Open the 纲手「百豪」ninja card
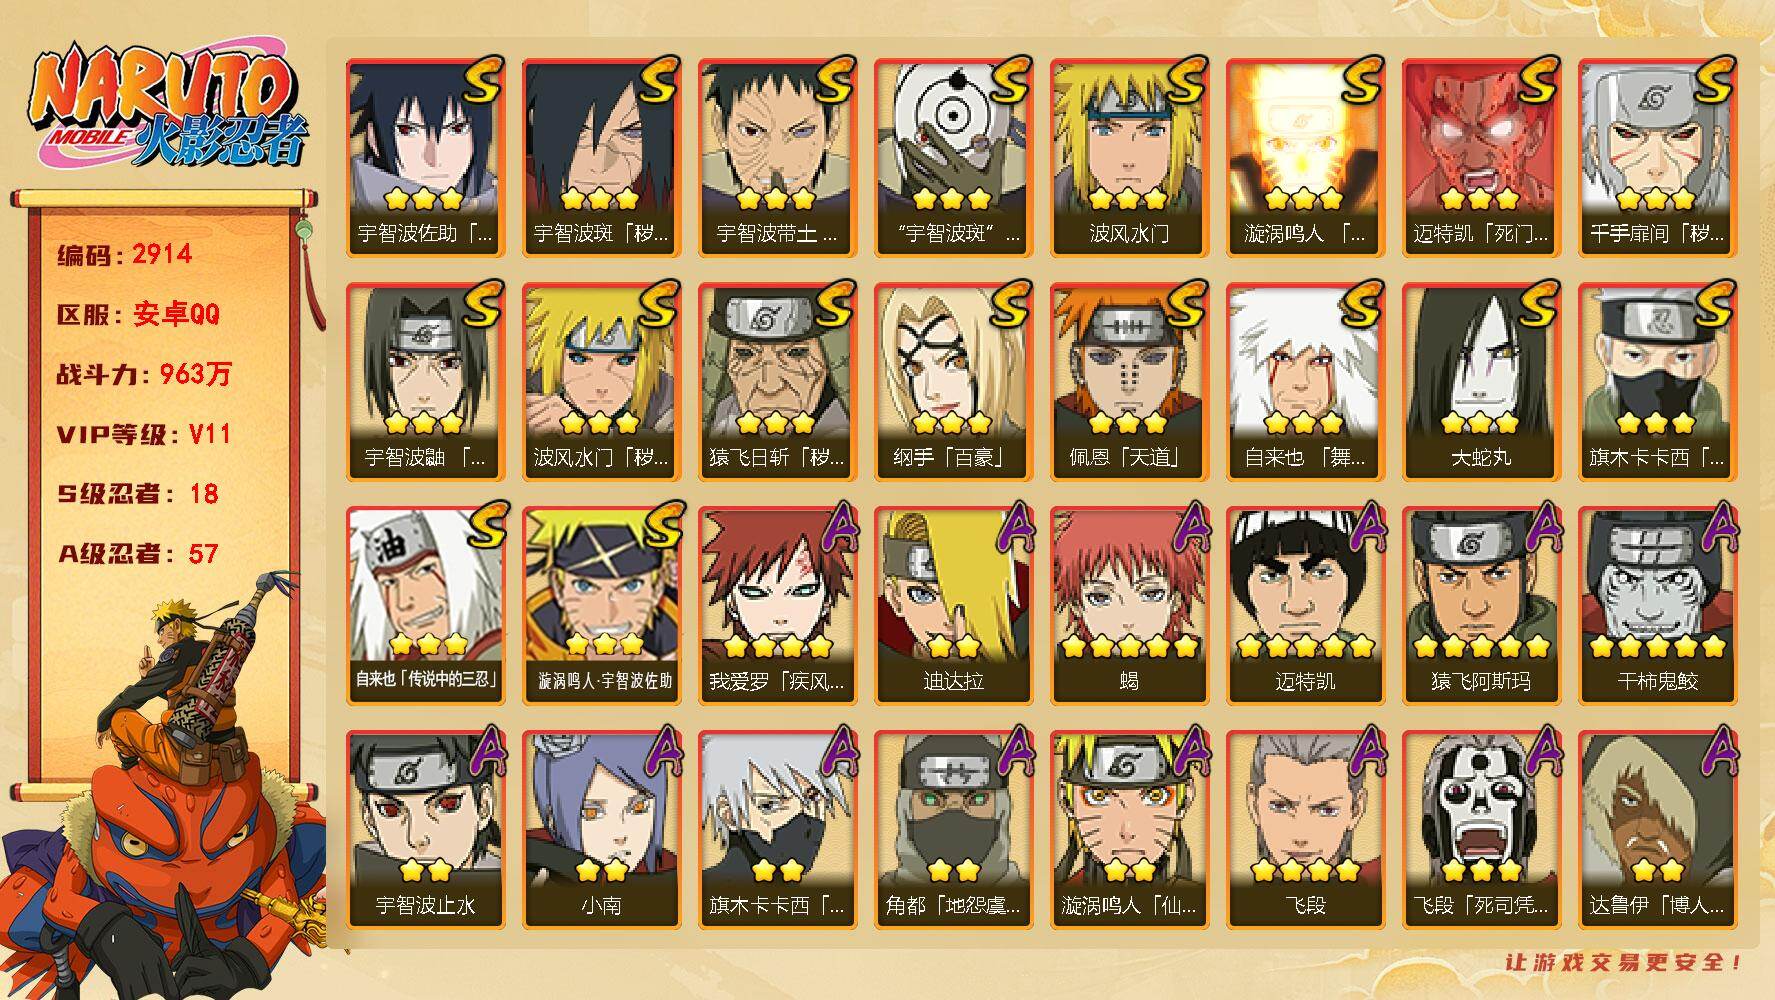This screenshot has width=1775, height=1000. (953, 382)
